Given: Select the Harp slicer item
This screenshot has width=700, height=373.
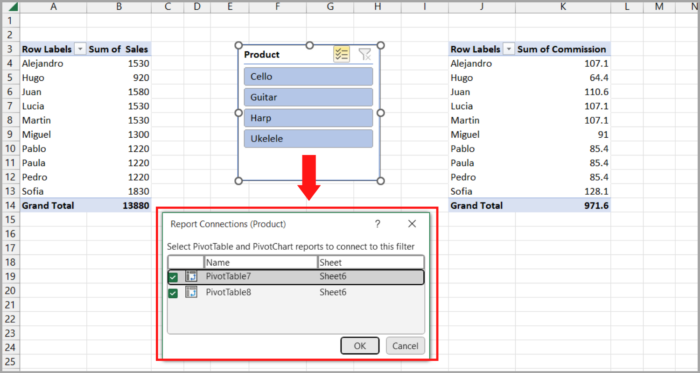Looking at the screenshot, I should point(308,118).
